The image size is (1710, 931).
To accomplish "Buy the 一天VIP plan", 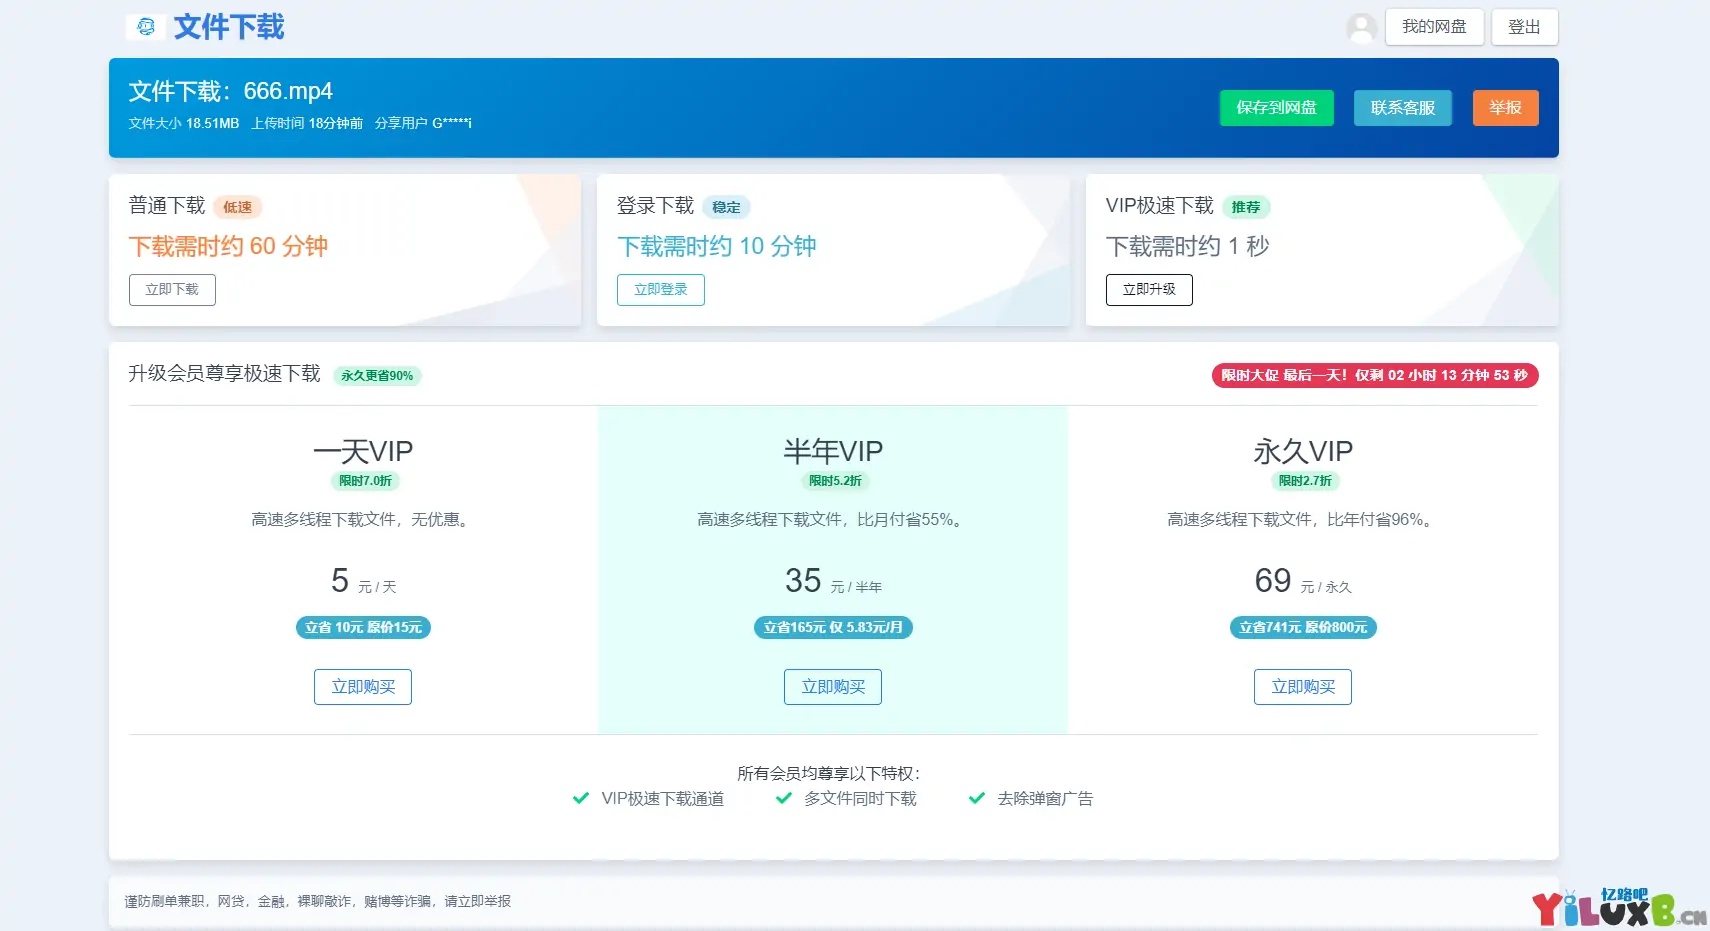I will click(x=363, y=687).
